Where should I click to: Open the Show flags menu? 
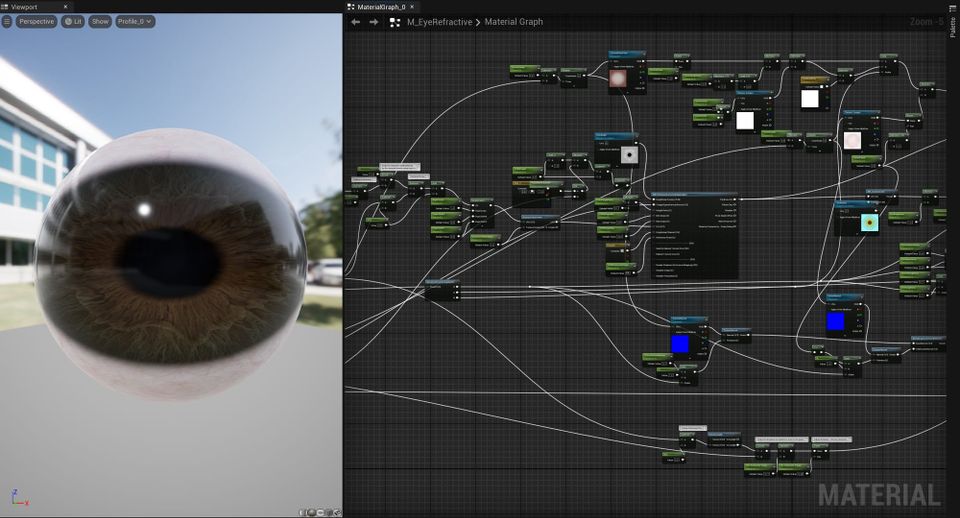coord(100,21)
